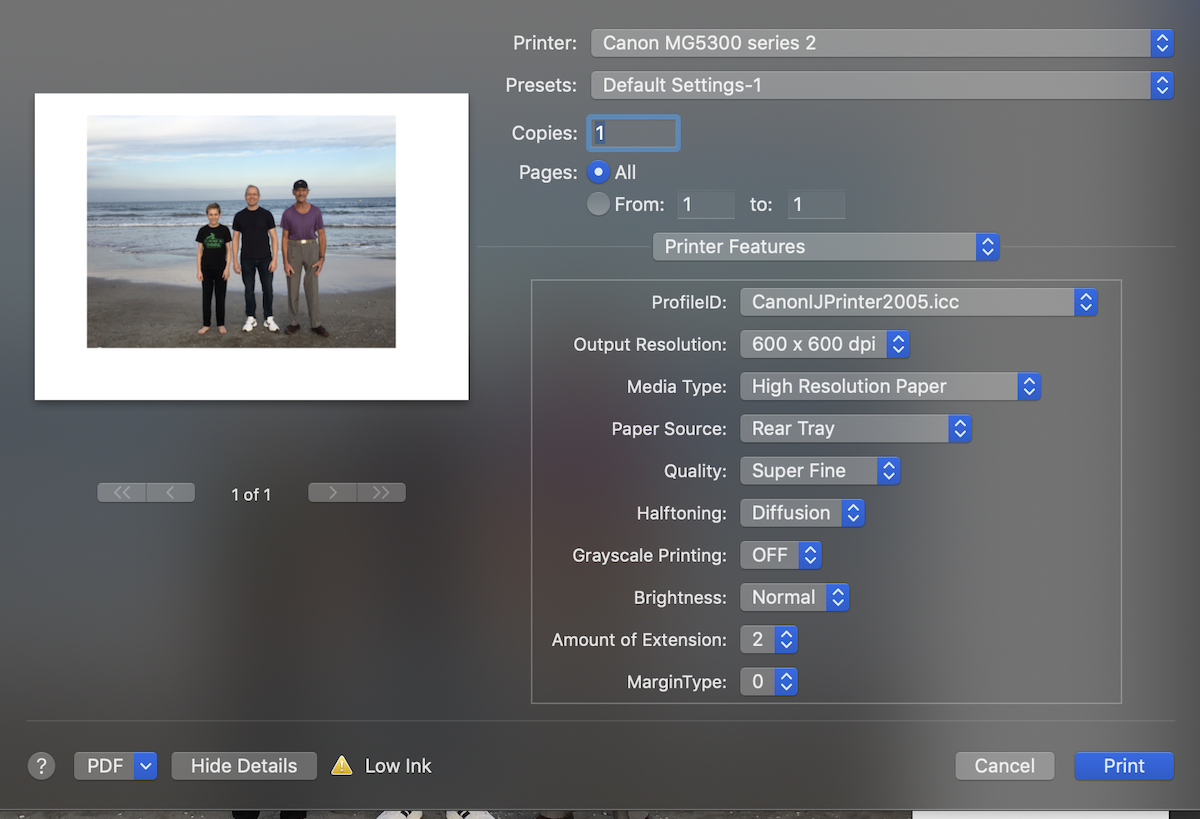This screenshot has height=819, width=1200.
Task: Click the Hide Details button
Action: (244, 766)
